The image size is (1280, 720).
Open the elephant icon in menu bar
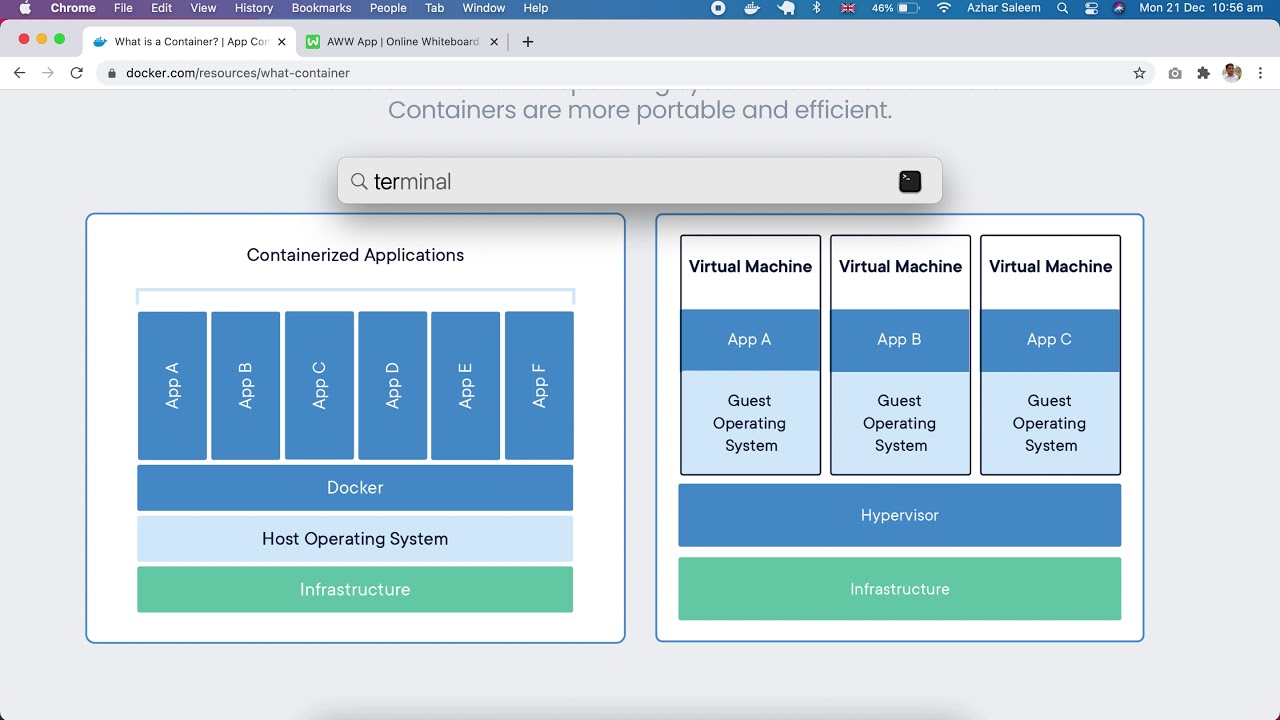pos(785,8)
